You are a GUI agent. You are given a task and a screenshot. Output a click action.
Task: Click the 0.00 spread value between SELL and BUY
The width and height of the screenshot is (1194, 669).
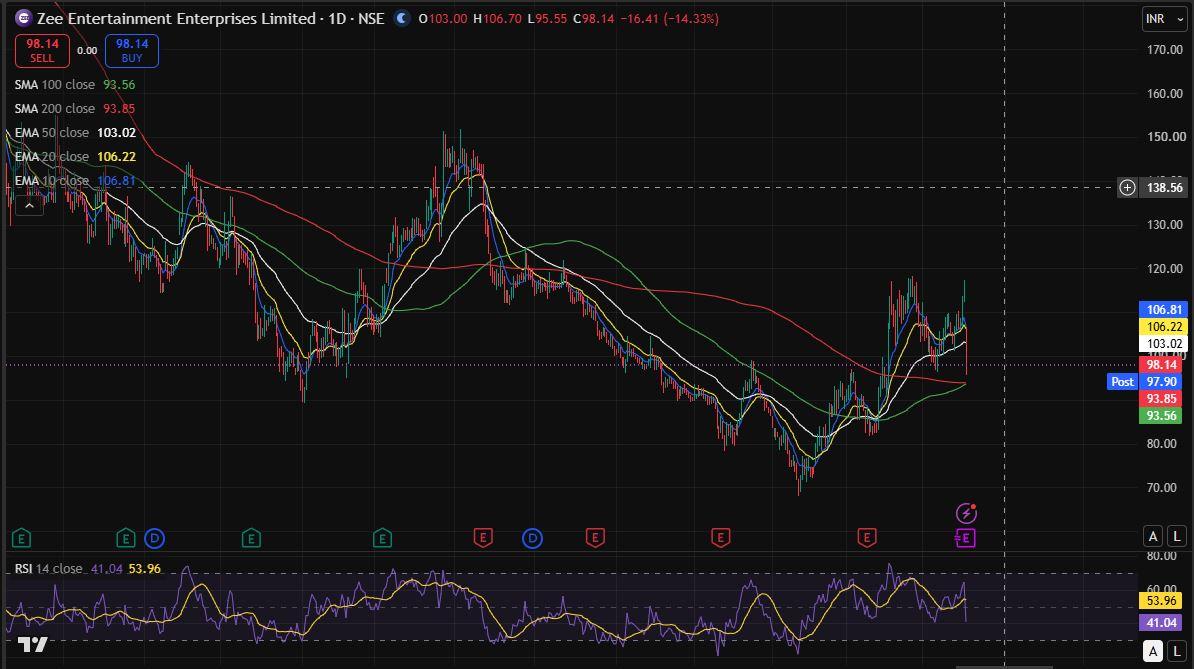click(87, 51)
